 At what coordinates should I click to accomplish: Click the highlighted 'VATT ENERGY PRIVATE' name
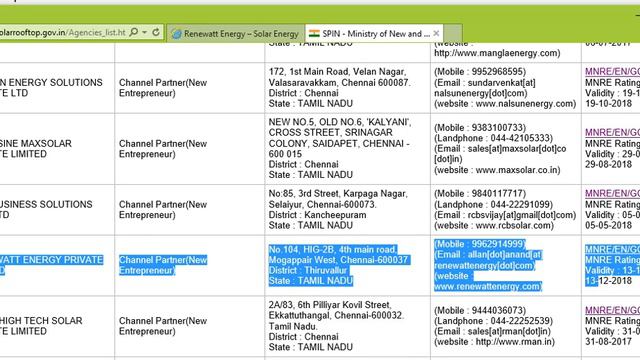[x=51, y=260]
